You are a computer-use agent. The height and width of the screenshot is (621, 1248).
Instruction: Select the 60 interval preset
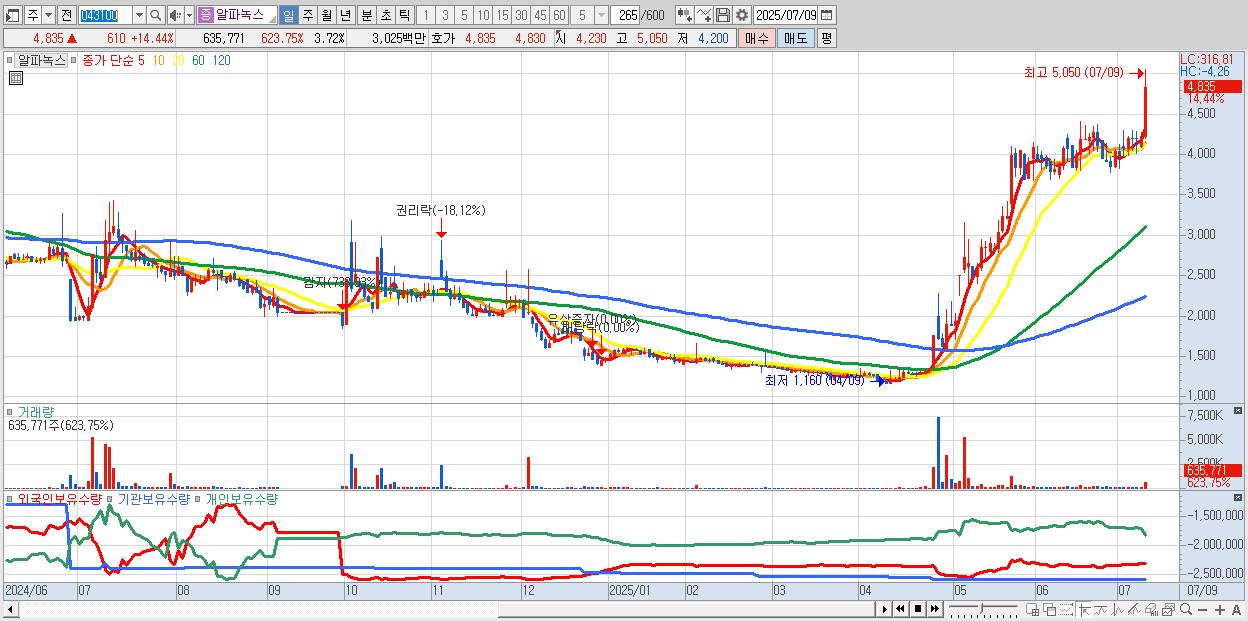point(559,15)
